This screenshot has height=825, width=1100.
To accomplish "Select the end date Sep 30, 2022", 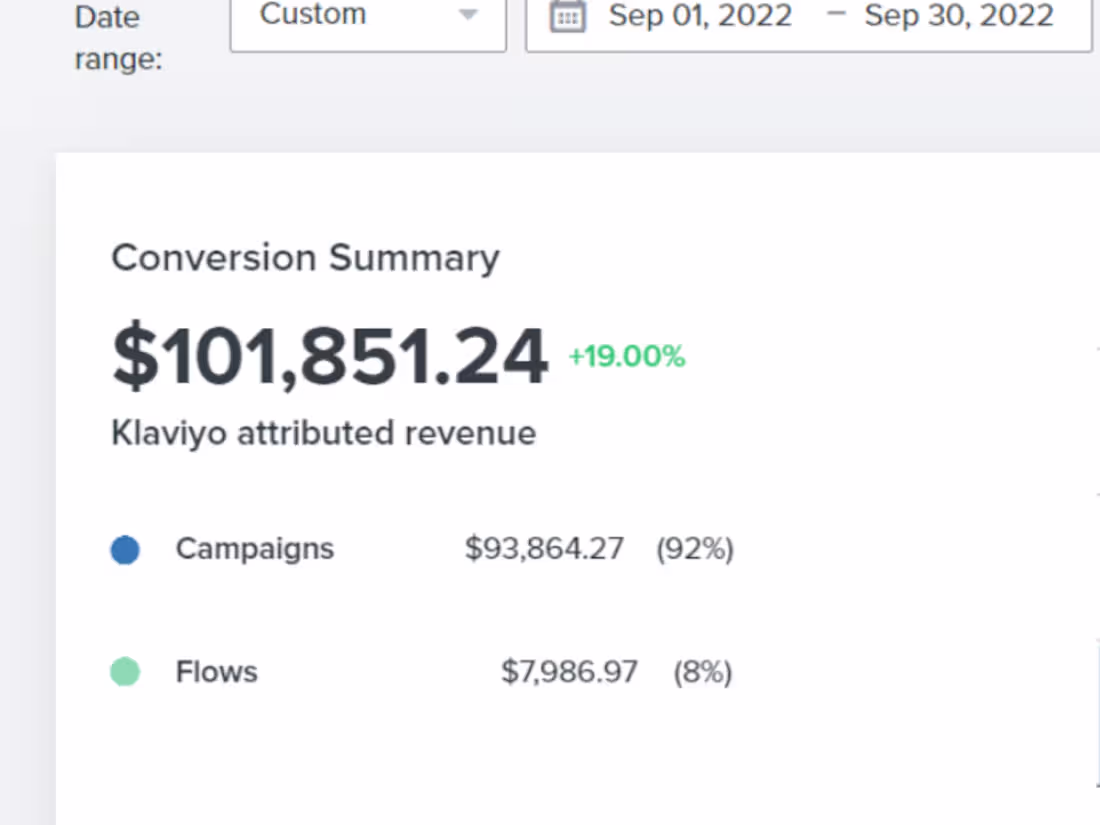I will (958, 16).
